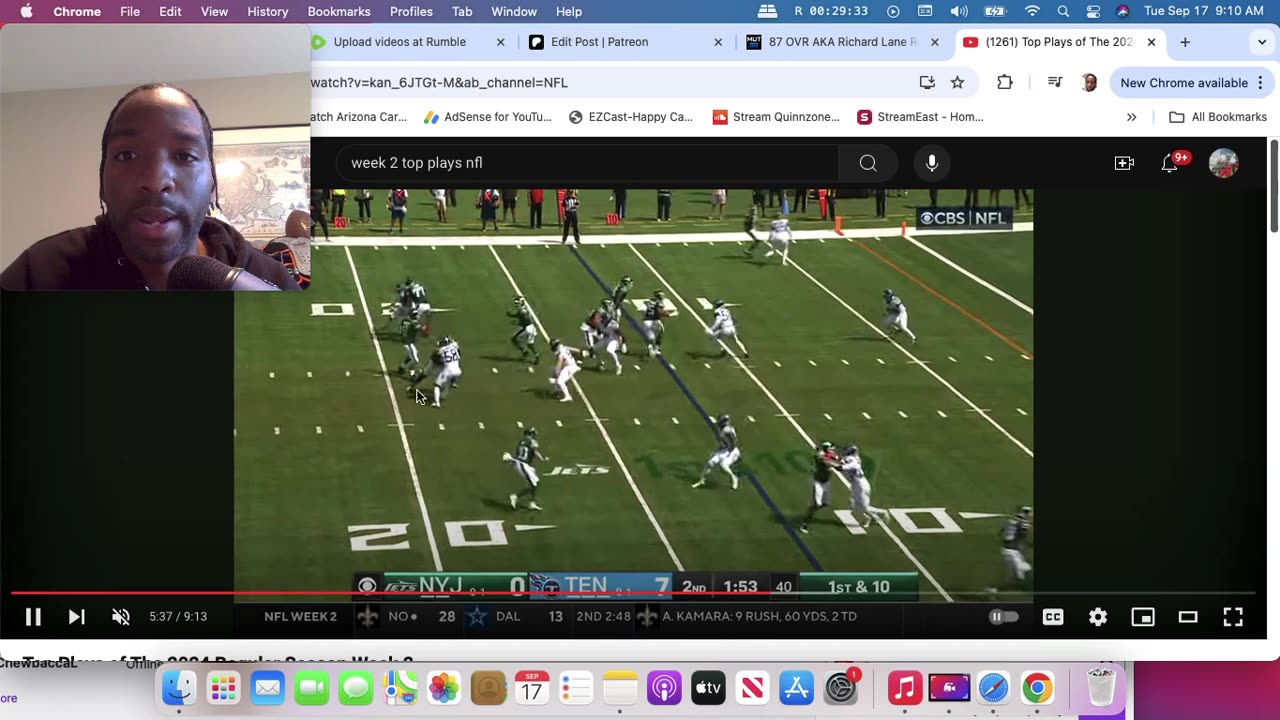Open System Settings with update badge
The image size is (1280, 720).
[x=841, y=688]
